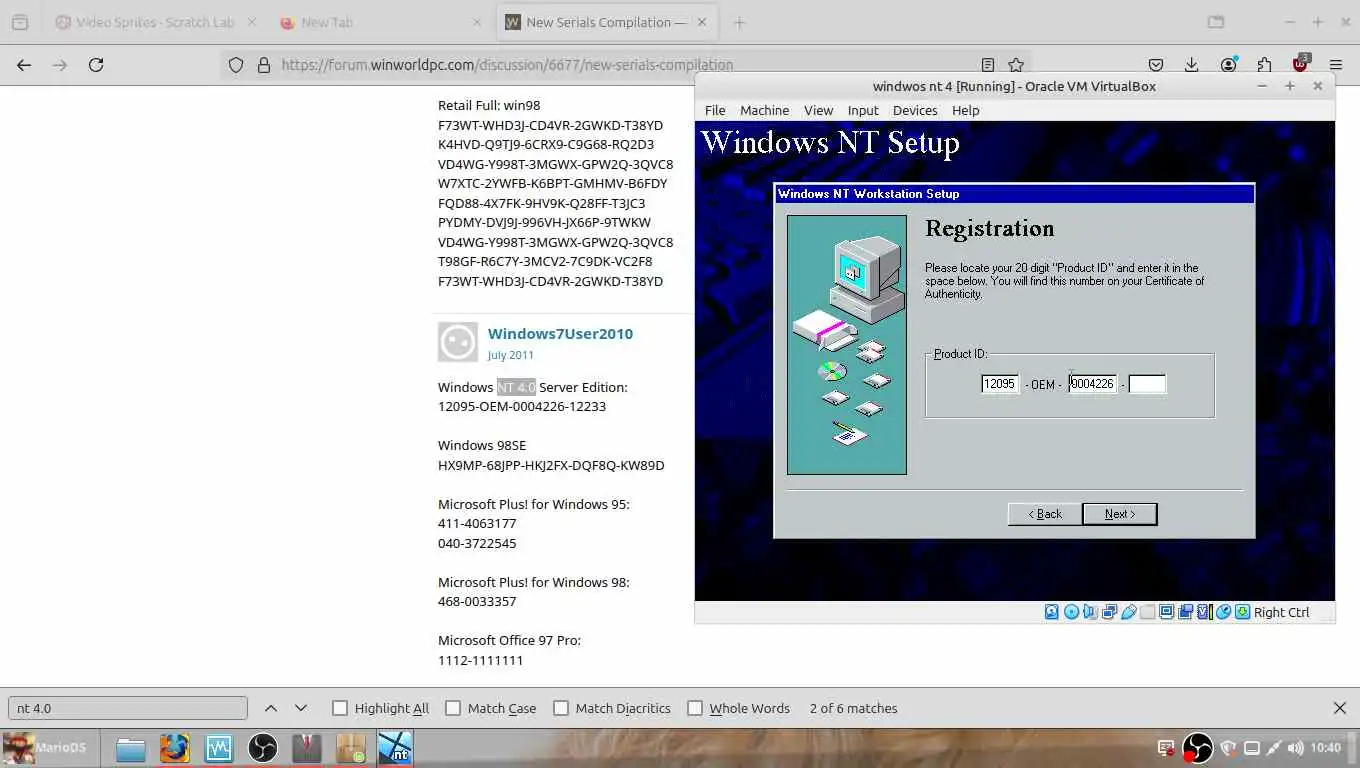Enable the Highlight All checkbox
The height and width of the screenshot is (768, 1360).
point(340,708)
